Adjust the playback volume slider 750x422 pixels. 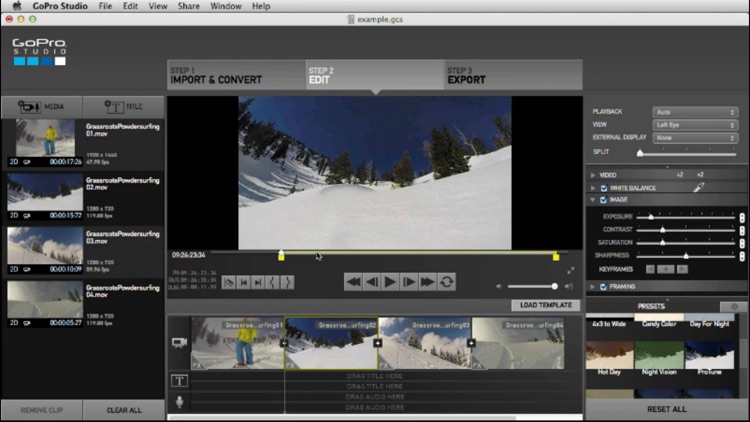(532, 286)
